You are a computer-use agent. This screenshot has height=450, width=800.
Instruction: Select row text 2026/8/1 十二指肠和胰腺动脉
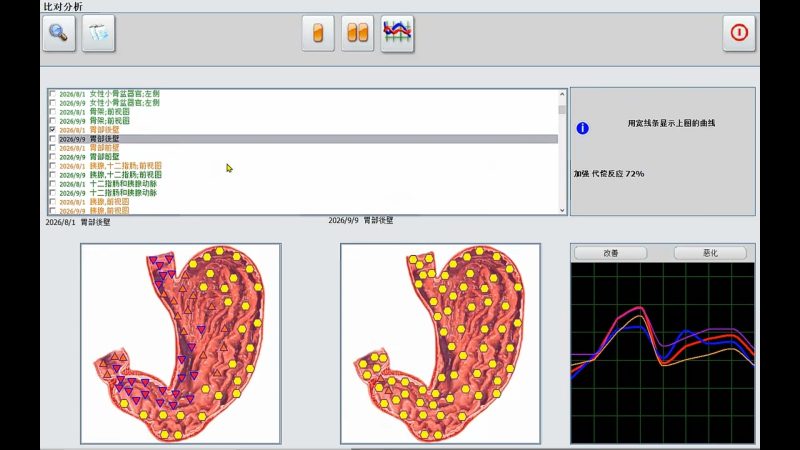pos(108,184)
